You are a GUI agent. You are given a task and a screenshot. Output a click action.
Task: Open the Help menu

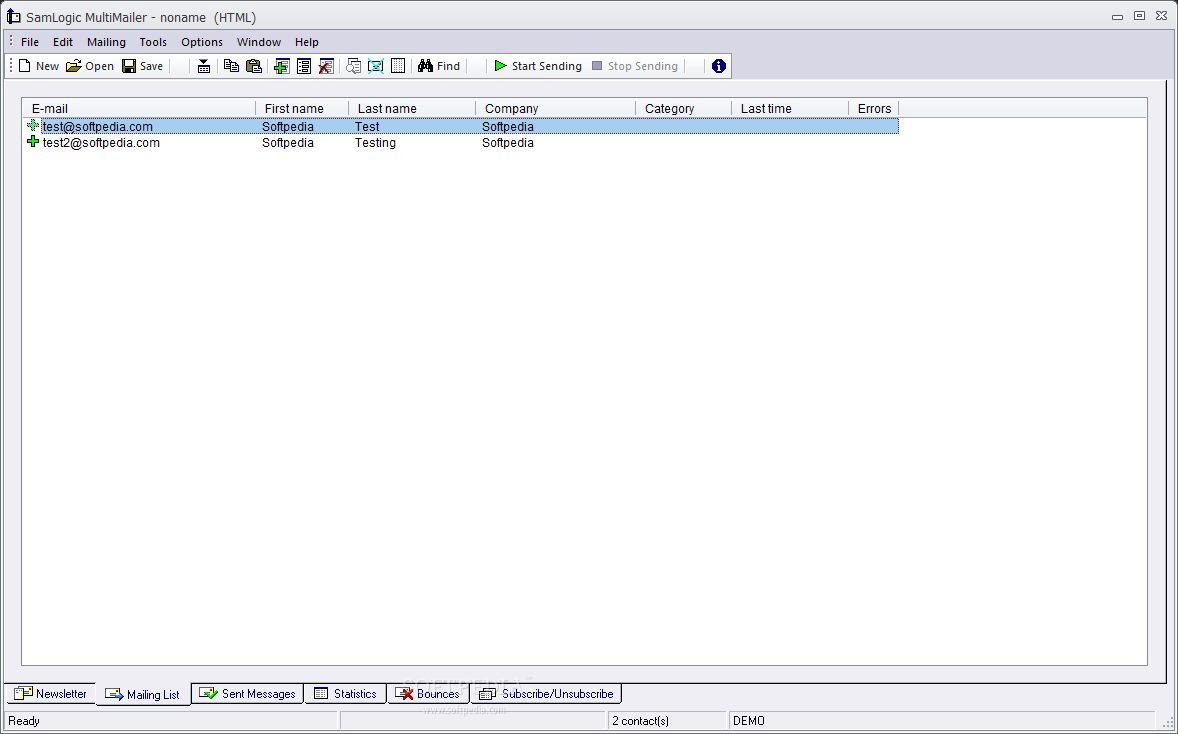(x=307, y=42)
